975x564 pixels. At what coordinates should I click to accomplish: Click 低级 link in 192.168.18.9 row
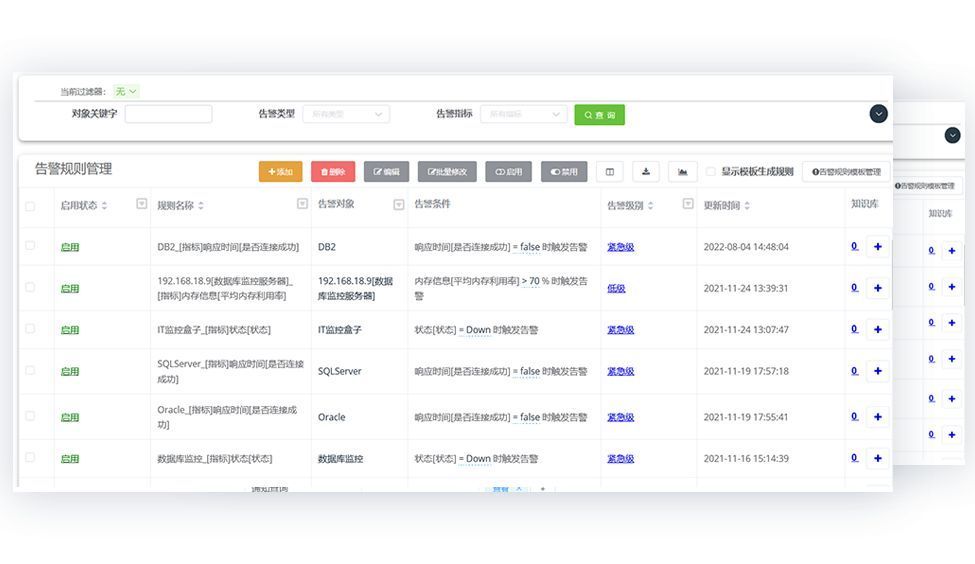pos(616,289)
